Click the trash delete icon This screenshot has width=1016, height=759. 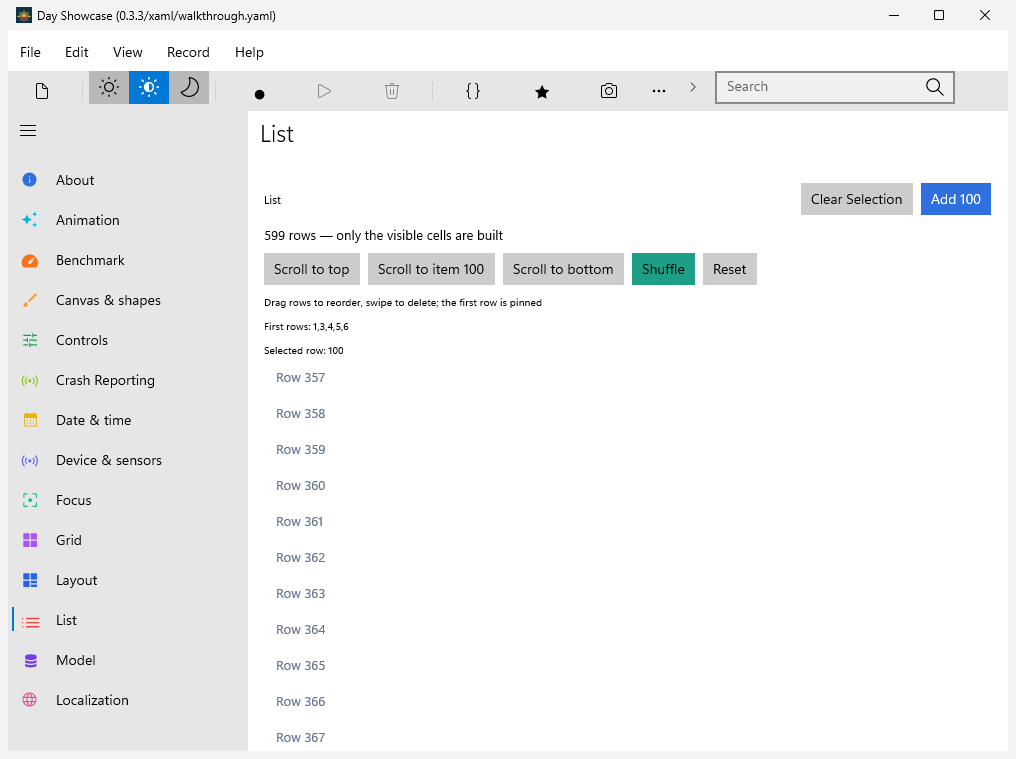pyautogui.click(x=392, y=91)
